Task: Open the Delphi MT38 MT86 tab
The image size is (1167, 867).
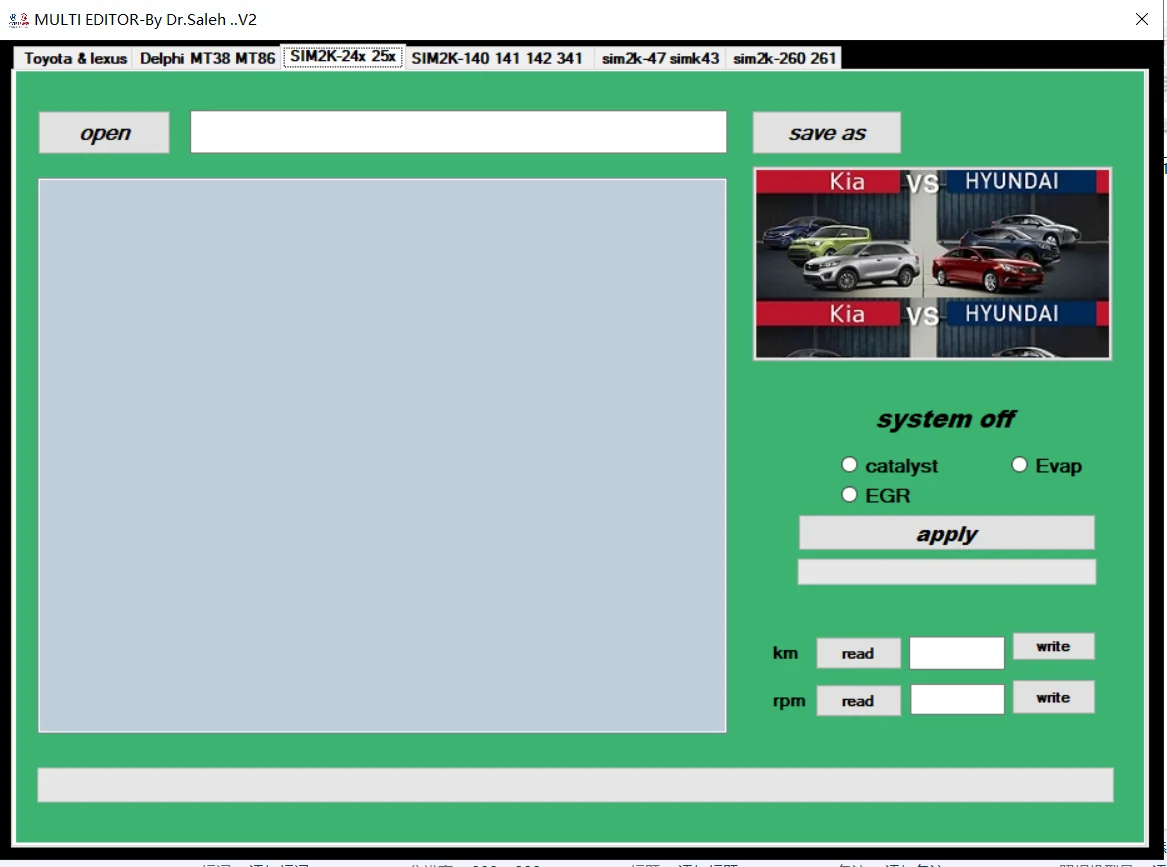Action: click(x=207, y=58)
